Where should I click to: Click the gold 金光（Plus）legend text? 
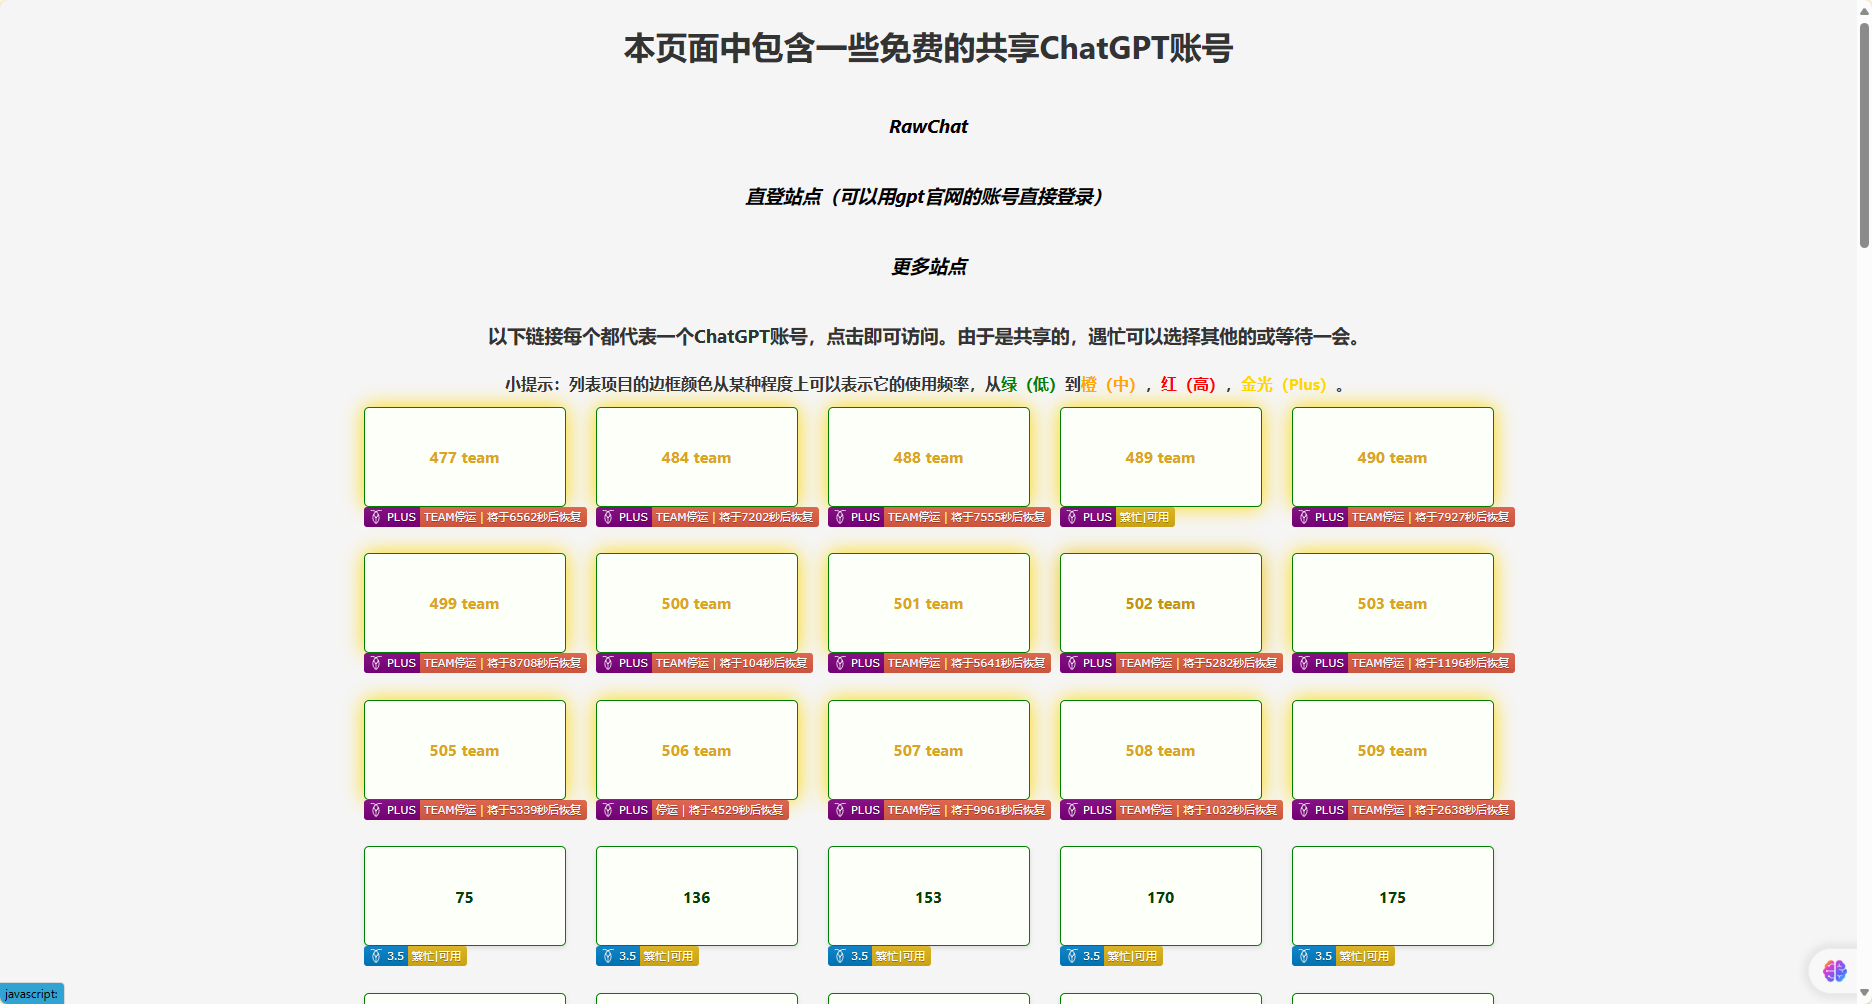(1284, 385)
